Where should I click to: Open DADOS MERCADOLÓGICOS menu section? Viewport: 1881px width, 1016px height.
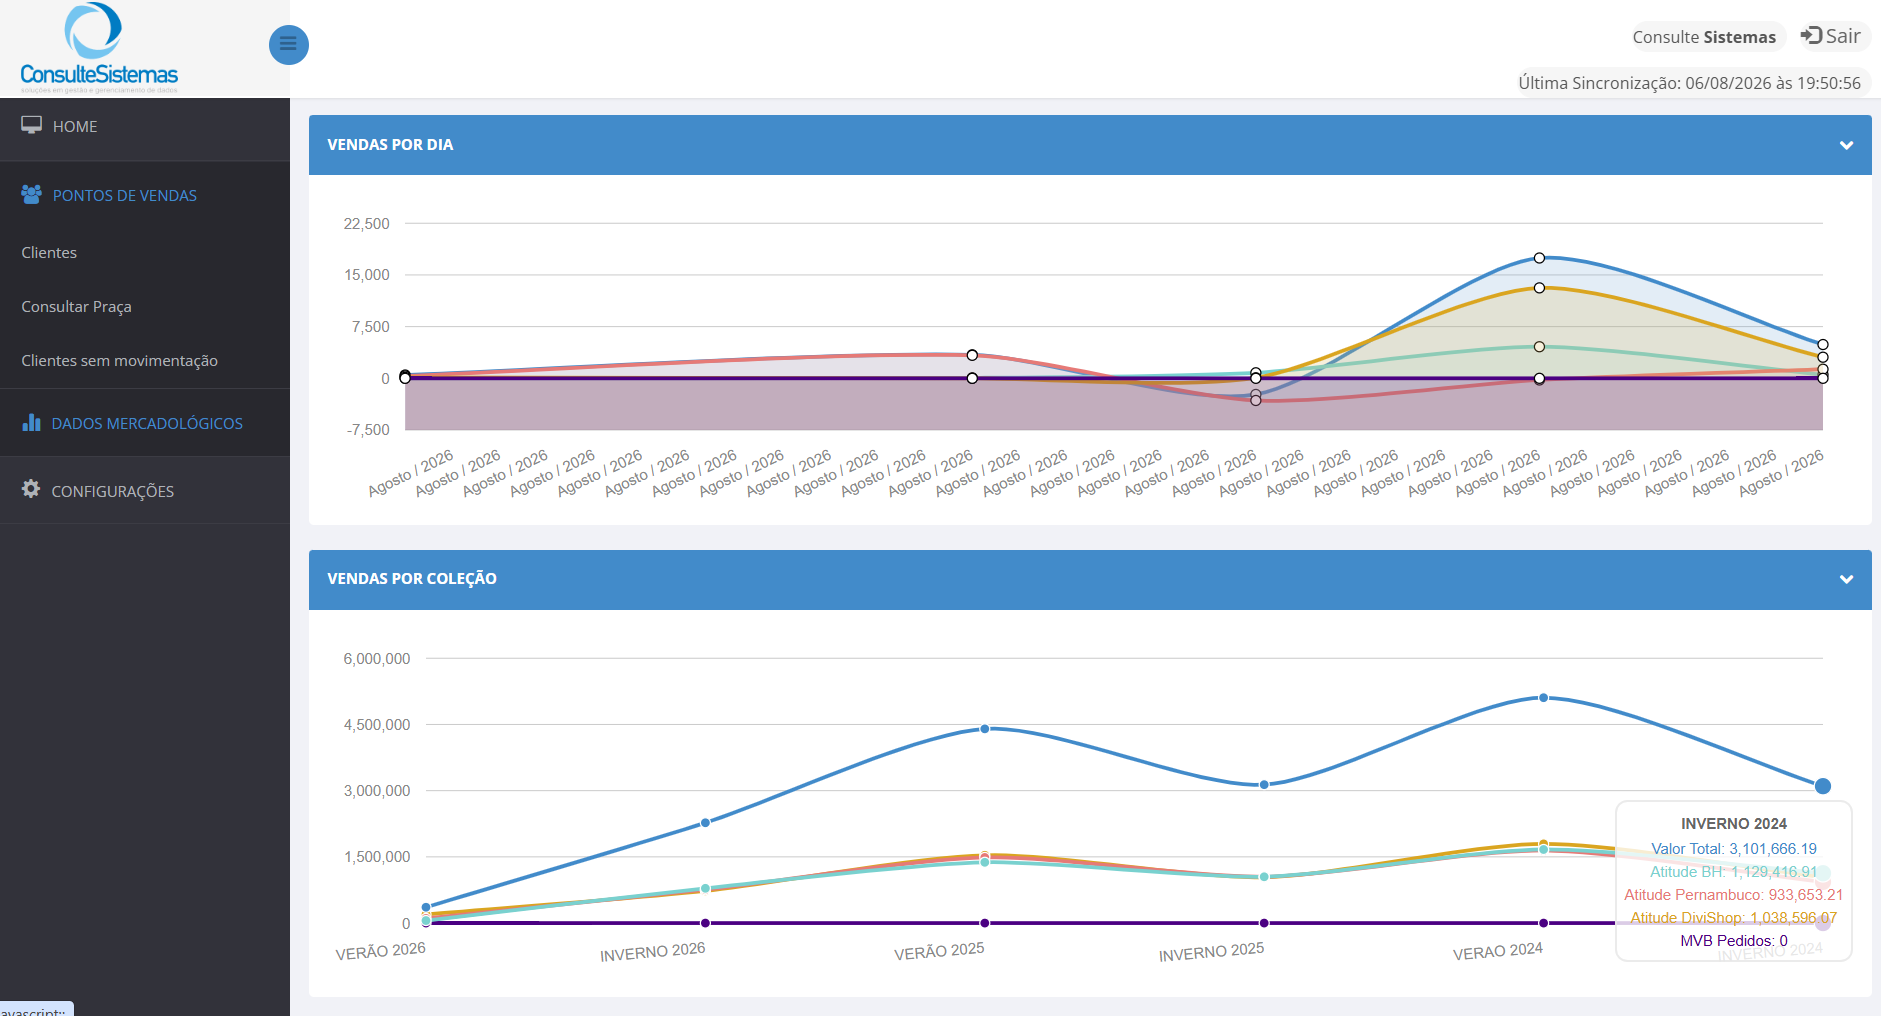[x=145, y=423]
